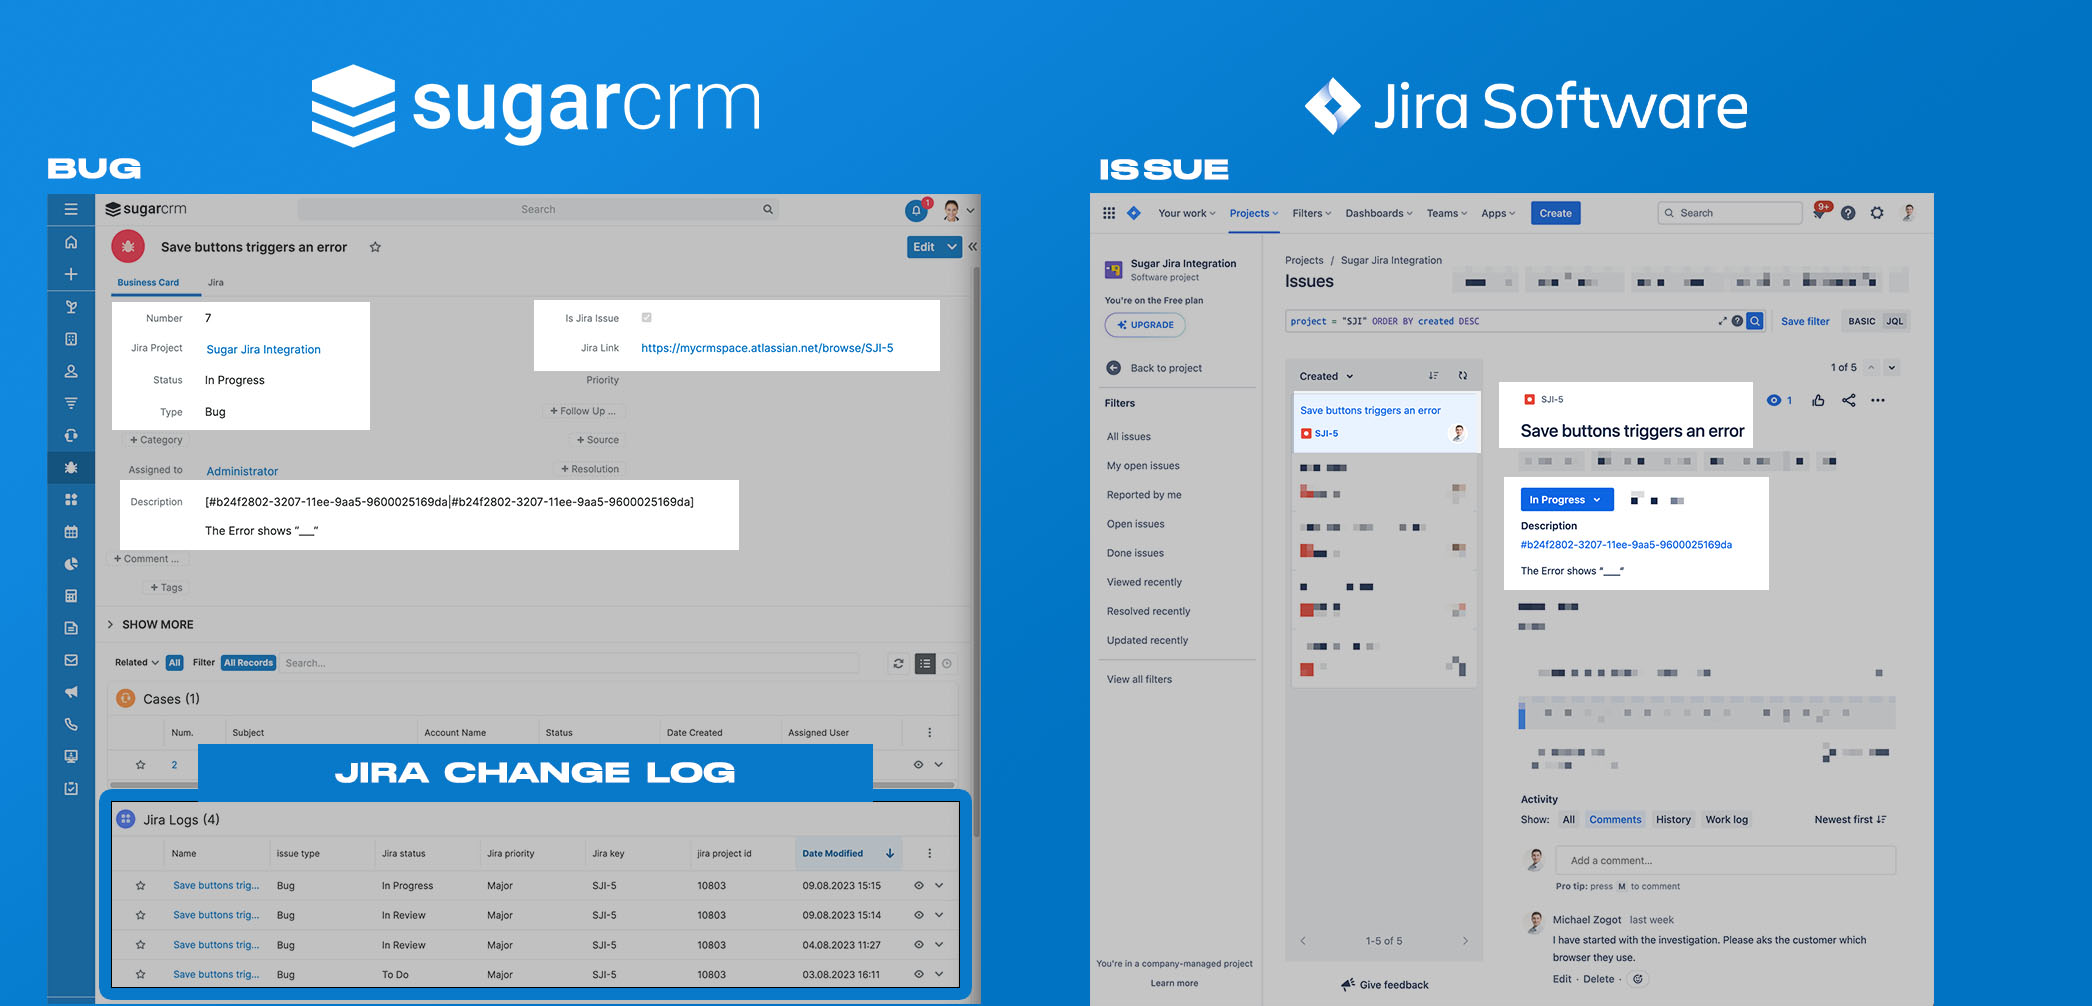
Task: Open Jira settings gear icon
Action: coord(1877,213)
